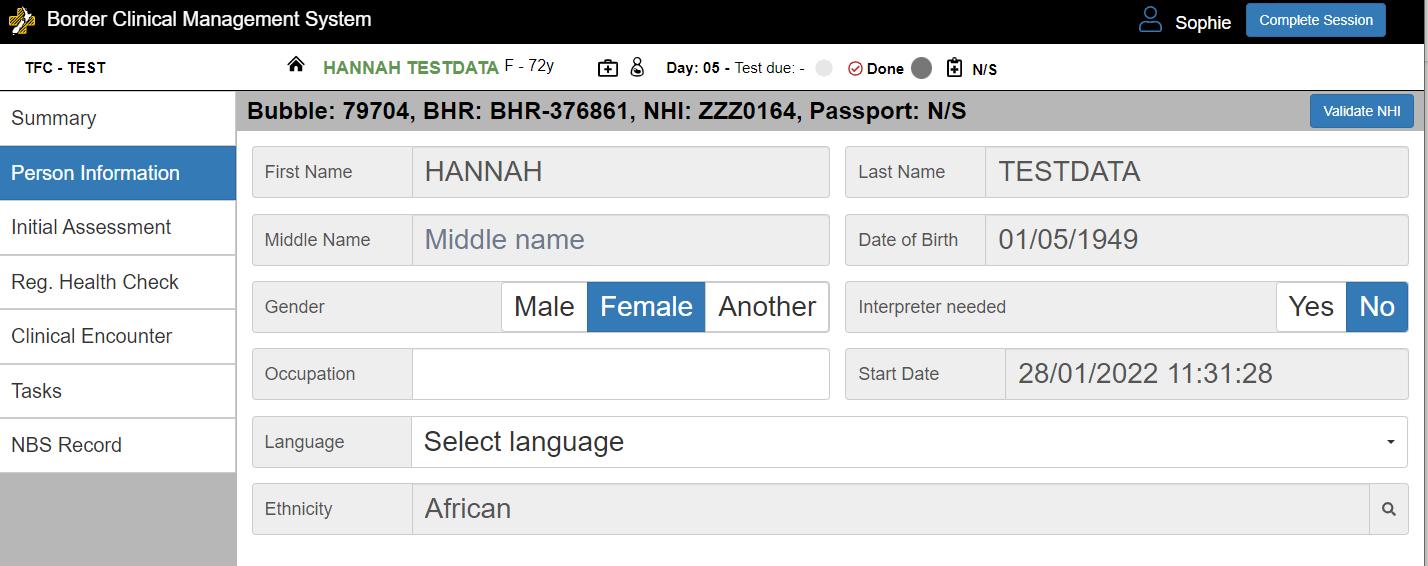Click the red checkmark Done icon
Screen dimensions: 1428x566
855,69
